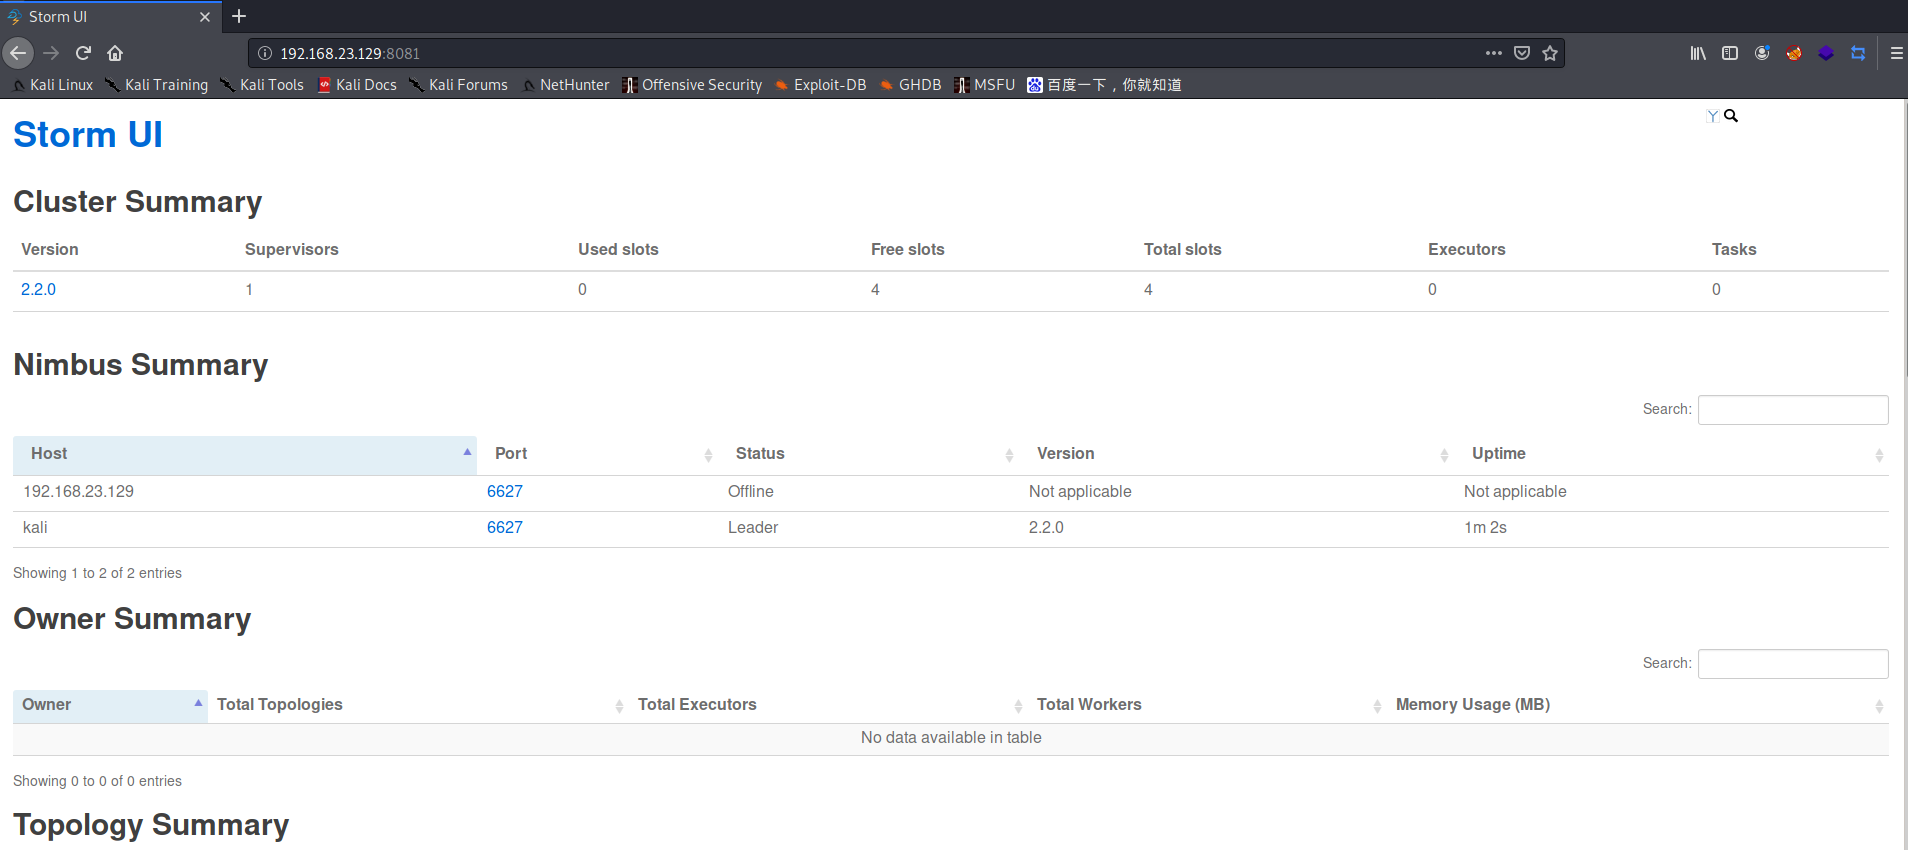This screenshot has height=850, width=1908.
Task: Click the Topology Summary heading
Action: pyautogui.click(x=151, y=825)
